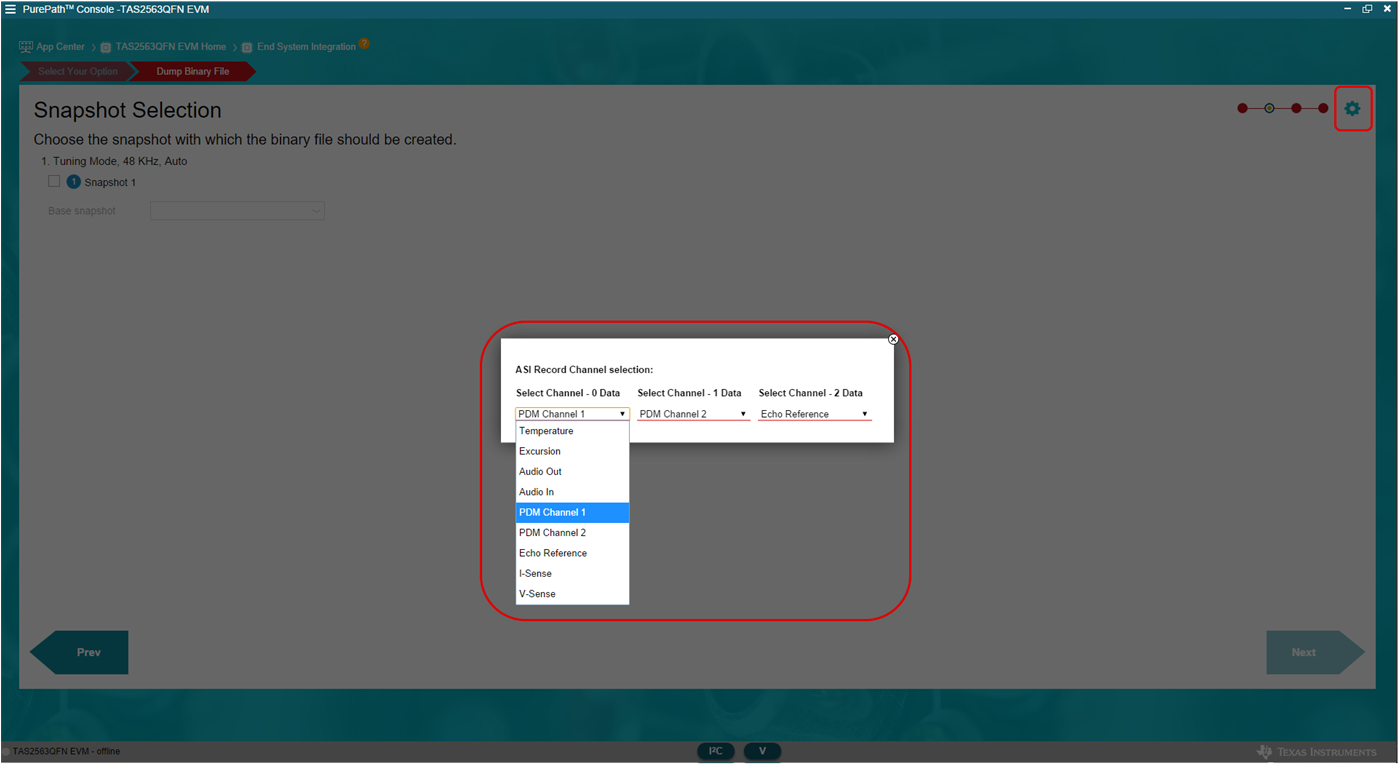Click the Snapshot 1 label

[110, 183]
